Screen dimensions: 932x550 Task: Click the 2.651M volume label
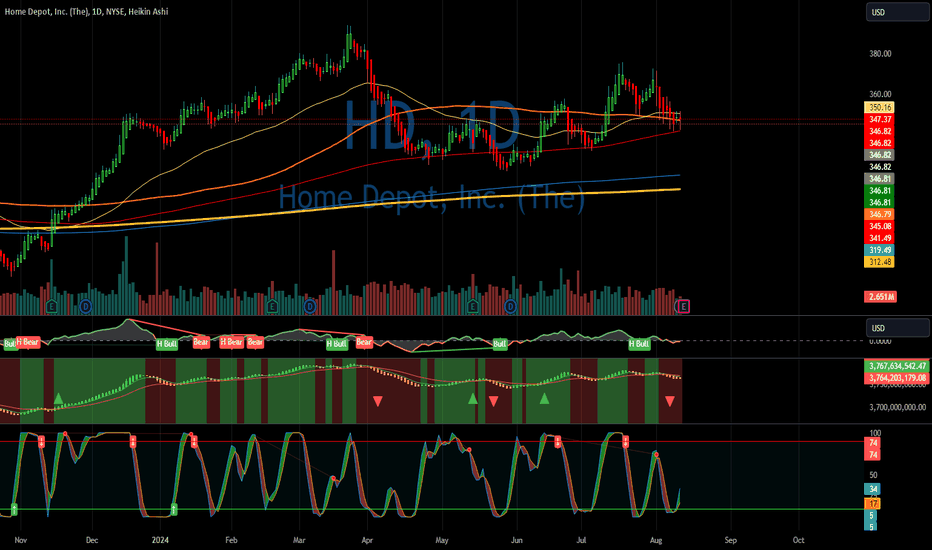click(880, 297)
